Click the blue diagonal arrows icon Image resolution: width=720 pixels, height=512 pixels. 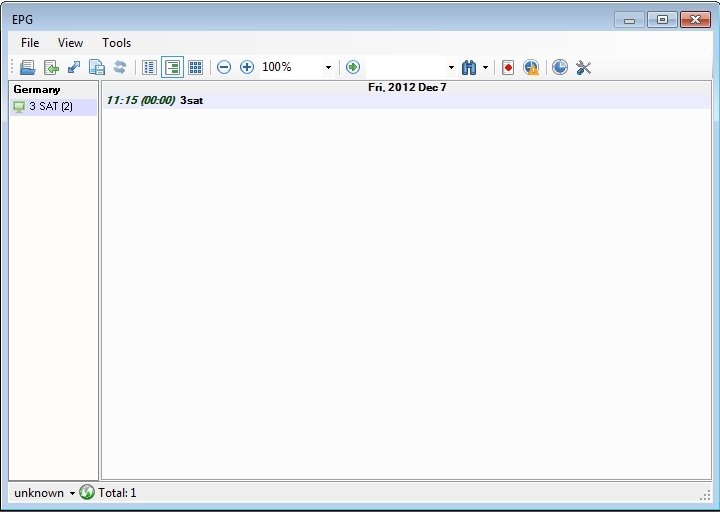tap(74, 68)
